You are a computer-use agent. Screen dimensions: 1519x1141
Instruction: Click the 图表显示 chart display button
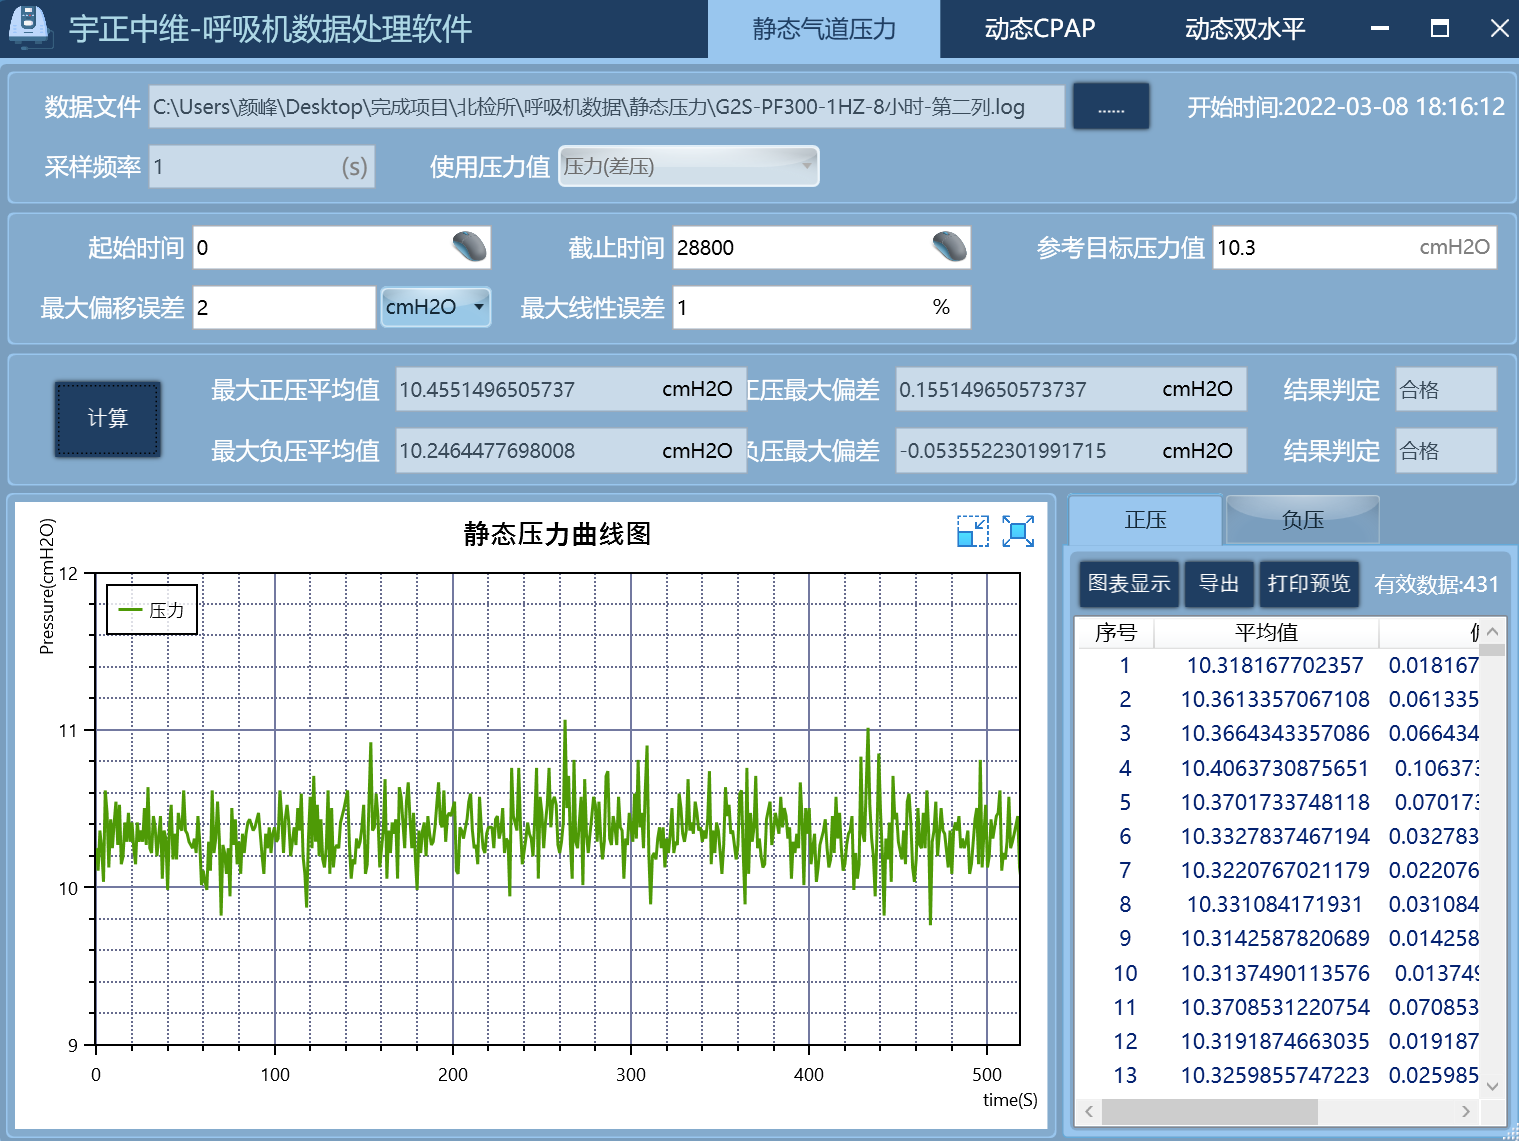click(1128, 584)
